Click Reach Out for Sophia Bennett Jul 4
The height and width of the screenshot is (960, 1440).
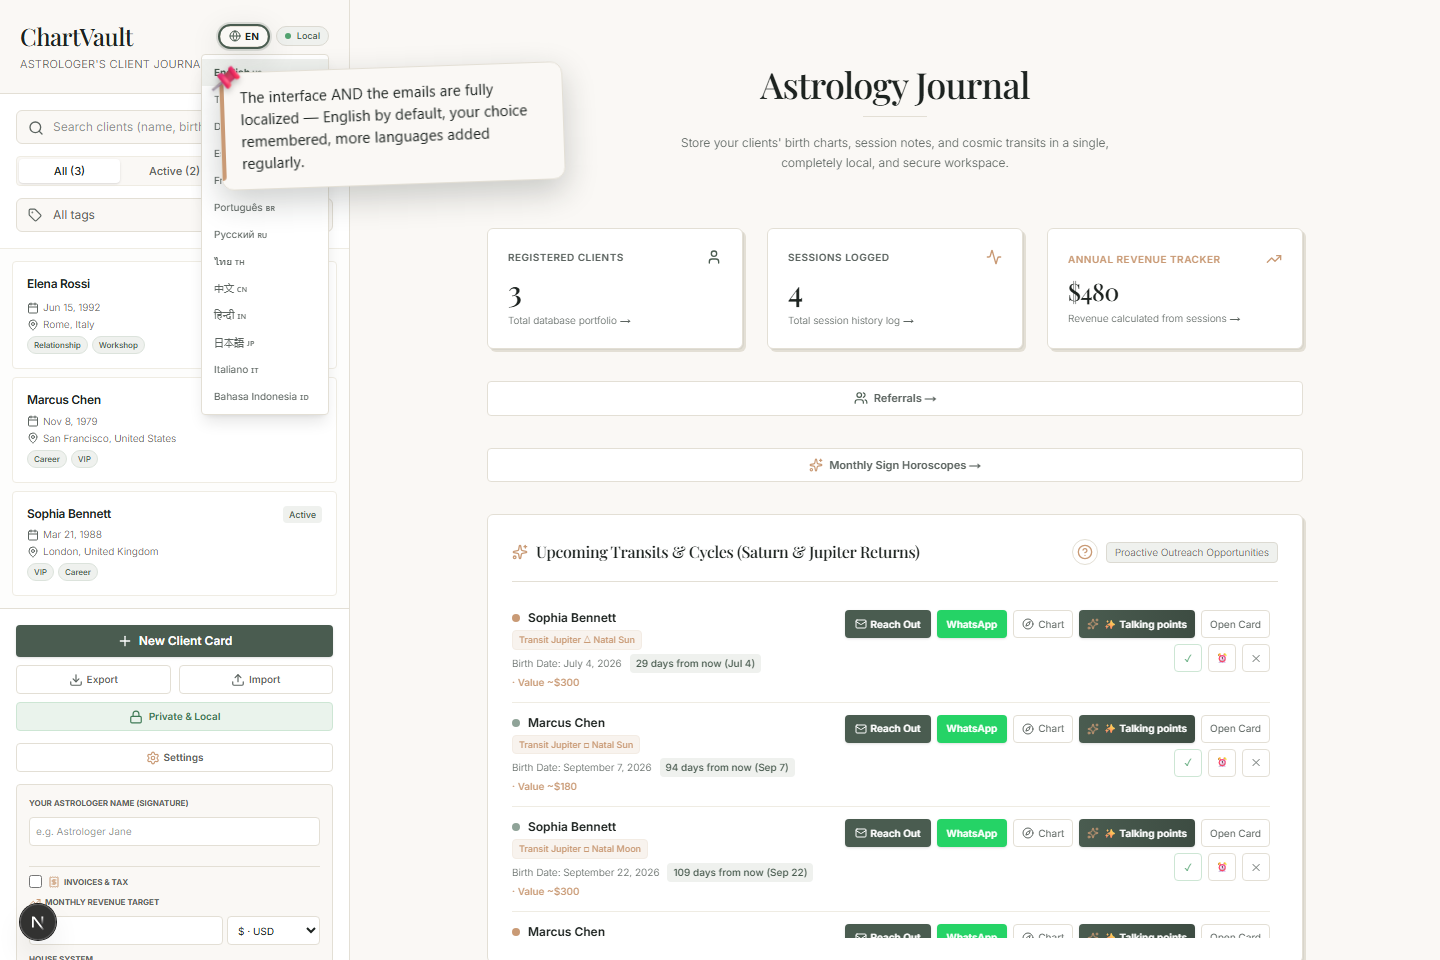coord(888,624)
